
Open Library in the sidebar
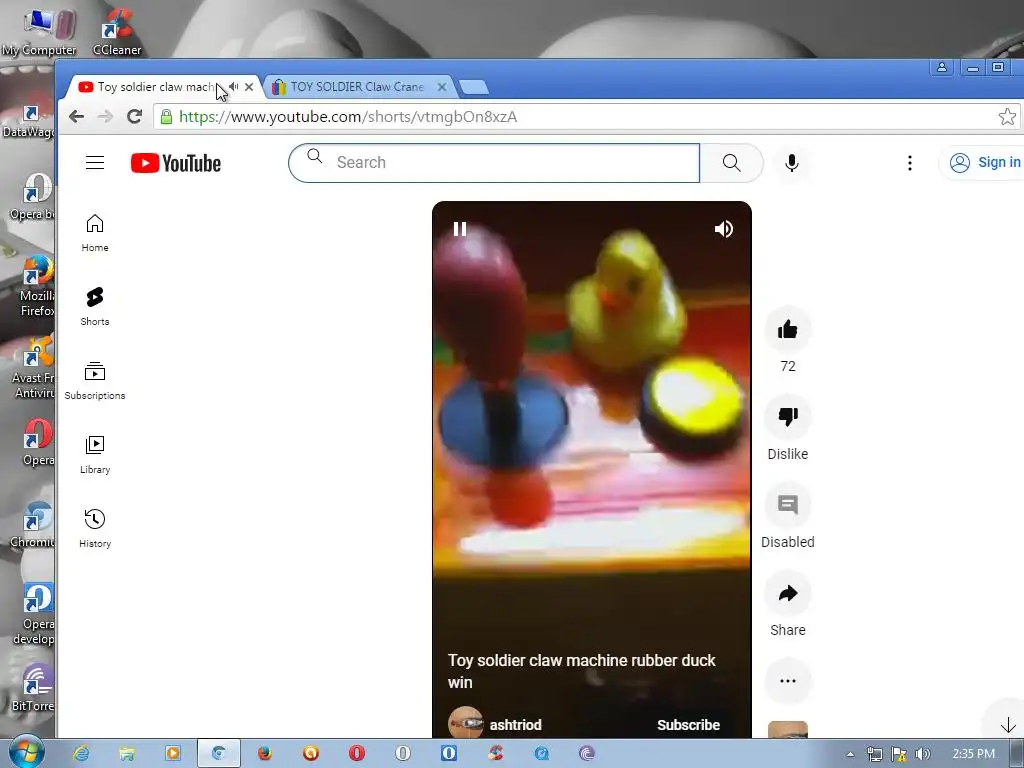(95, 455)
